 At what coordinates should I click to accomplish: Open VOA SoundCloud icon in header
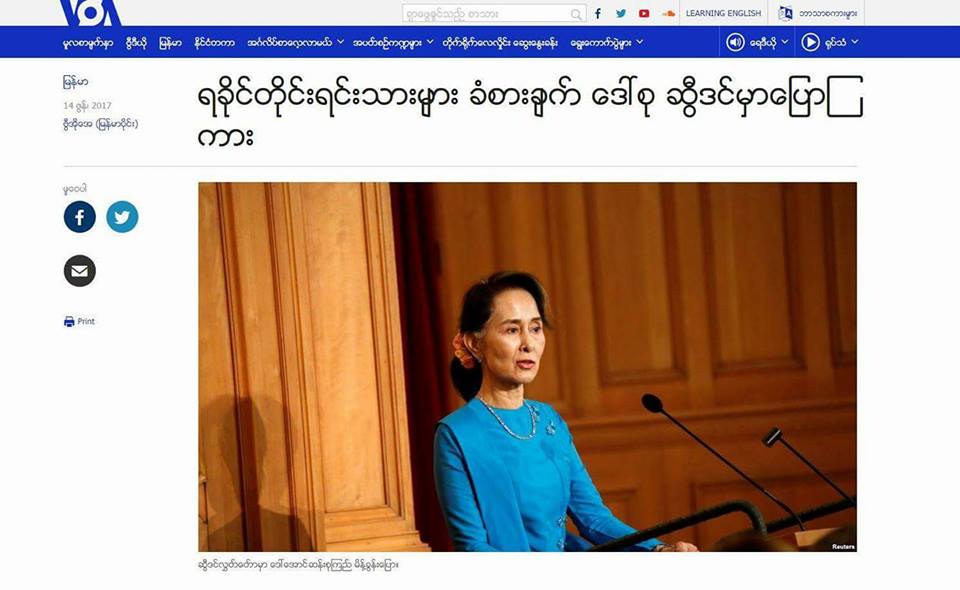click(668, 13)
